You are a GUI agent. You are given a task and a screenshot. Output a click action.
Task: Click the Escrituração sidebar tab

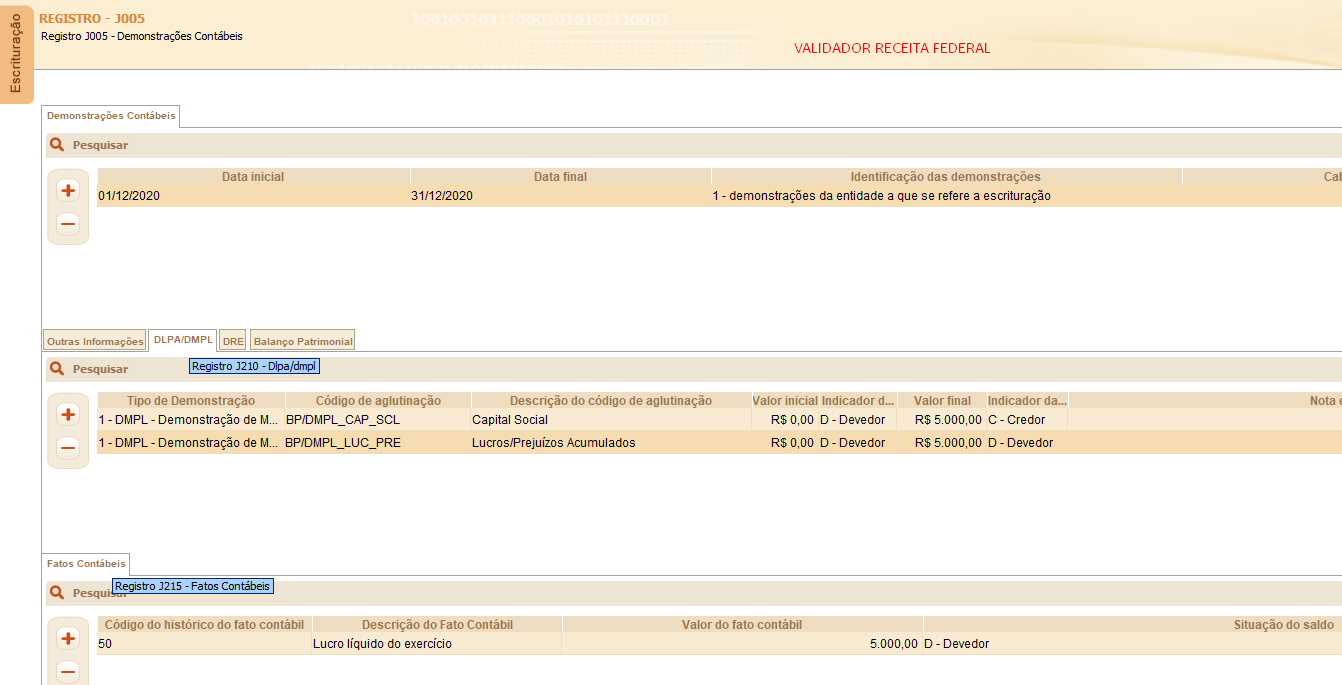(x=16, y=53)
